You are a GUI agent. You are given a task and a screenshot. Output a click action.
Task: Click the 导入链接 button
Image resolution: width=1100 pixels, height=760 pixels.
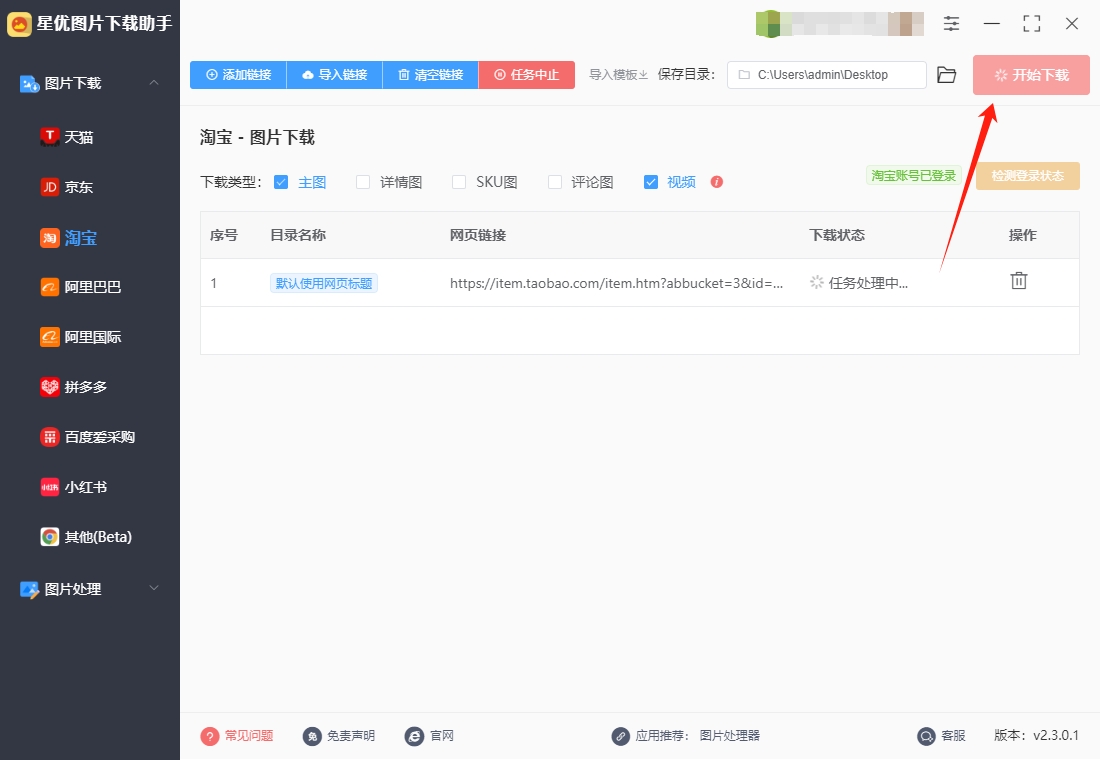(335, 74)
